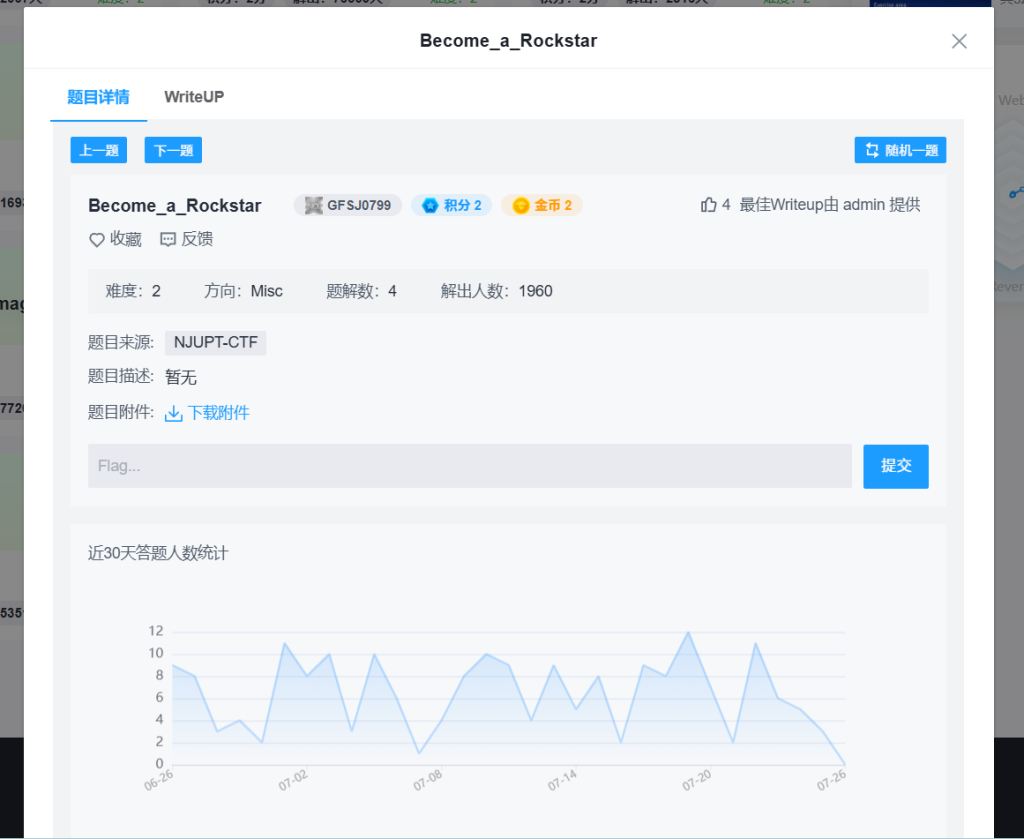Click the heart favorite icon
The width and height of the screenshot is (1024, 839).
97,240
